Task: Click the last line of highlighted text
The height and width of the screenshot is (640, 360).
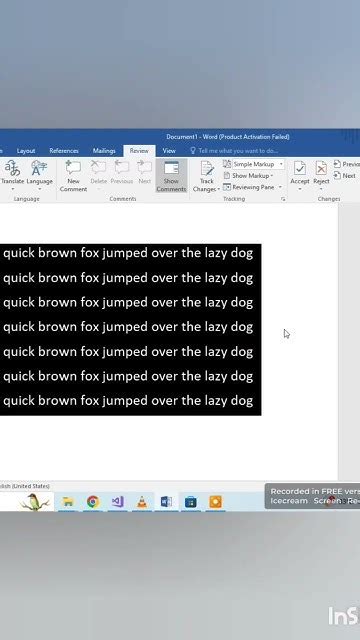Action: [x=128, y=401]
